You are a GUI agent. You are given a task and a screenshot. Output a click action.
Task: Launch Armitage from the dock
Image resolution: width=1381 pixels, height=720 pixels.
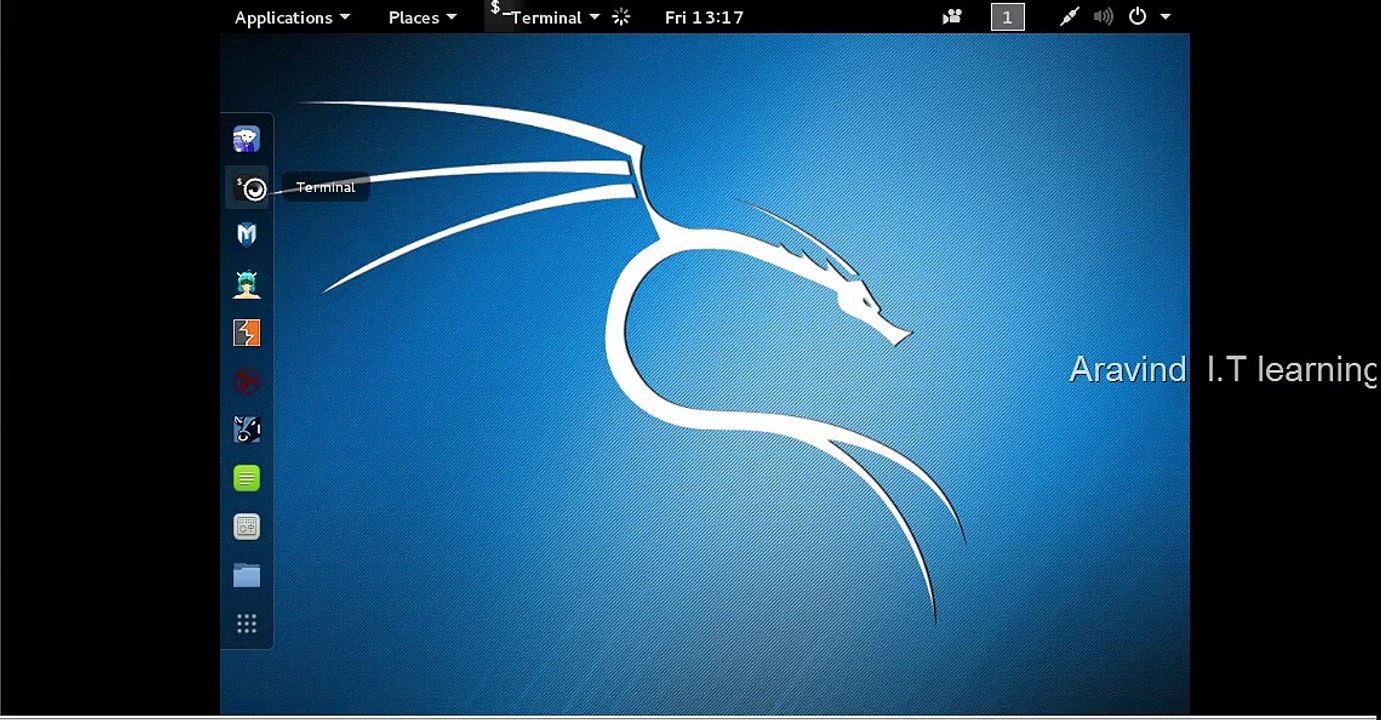(246, 284)
